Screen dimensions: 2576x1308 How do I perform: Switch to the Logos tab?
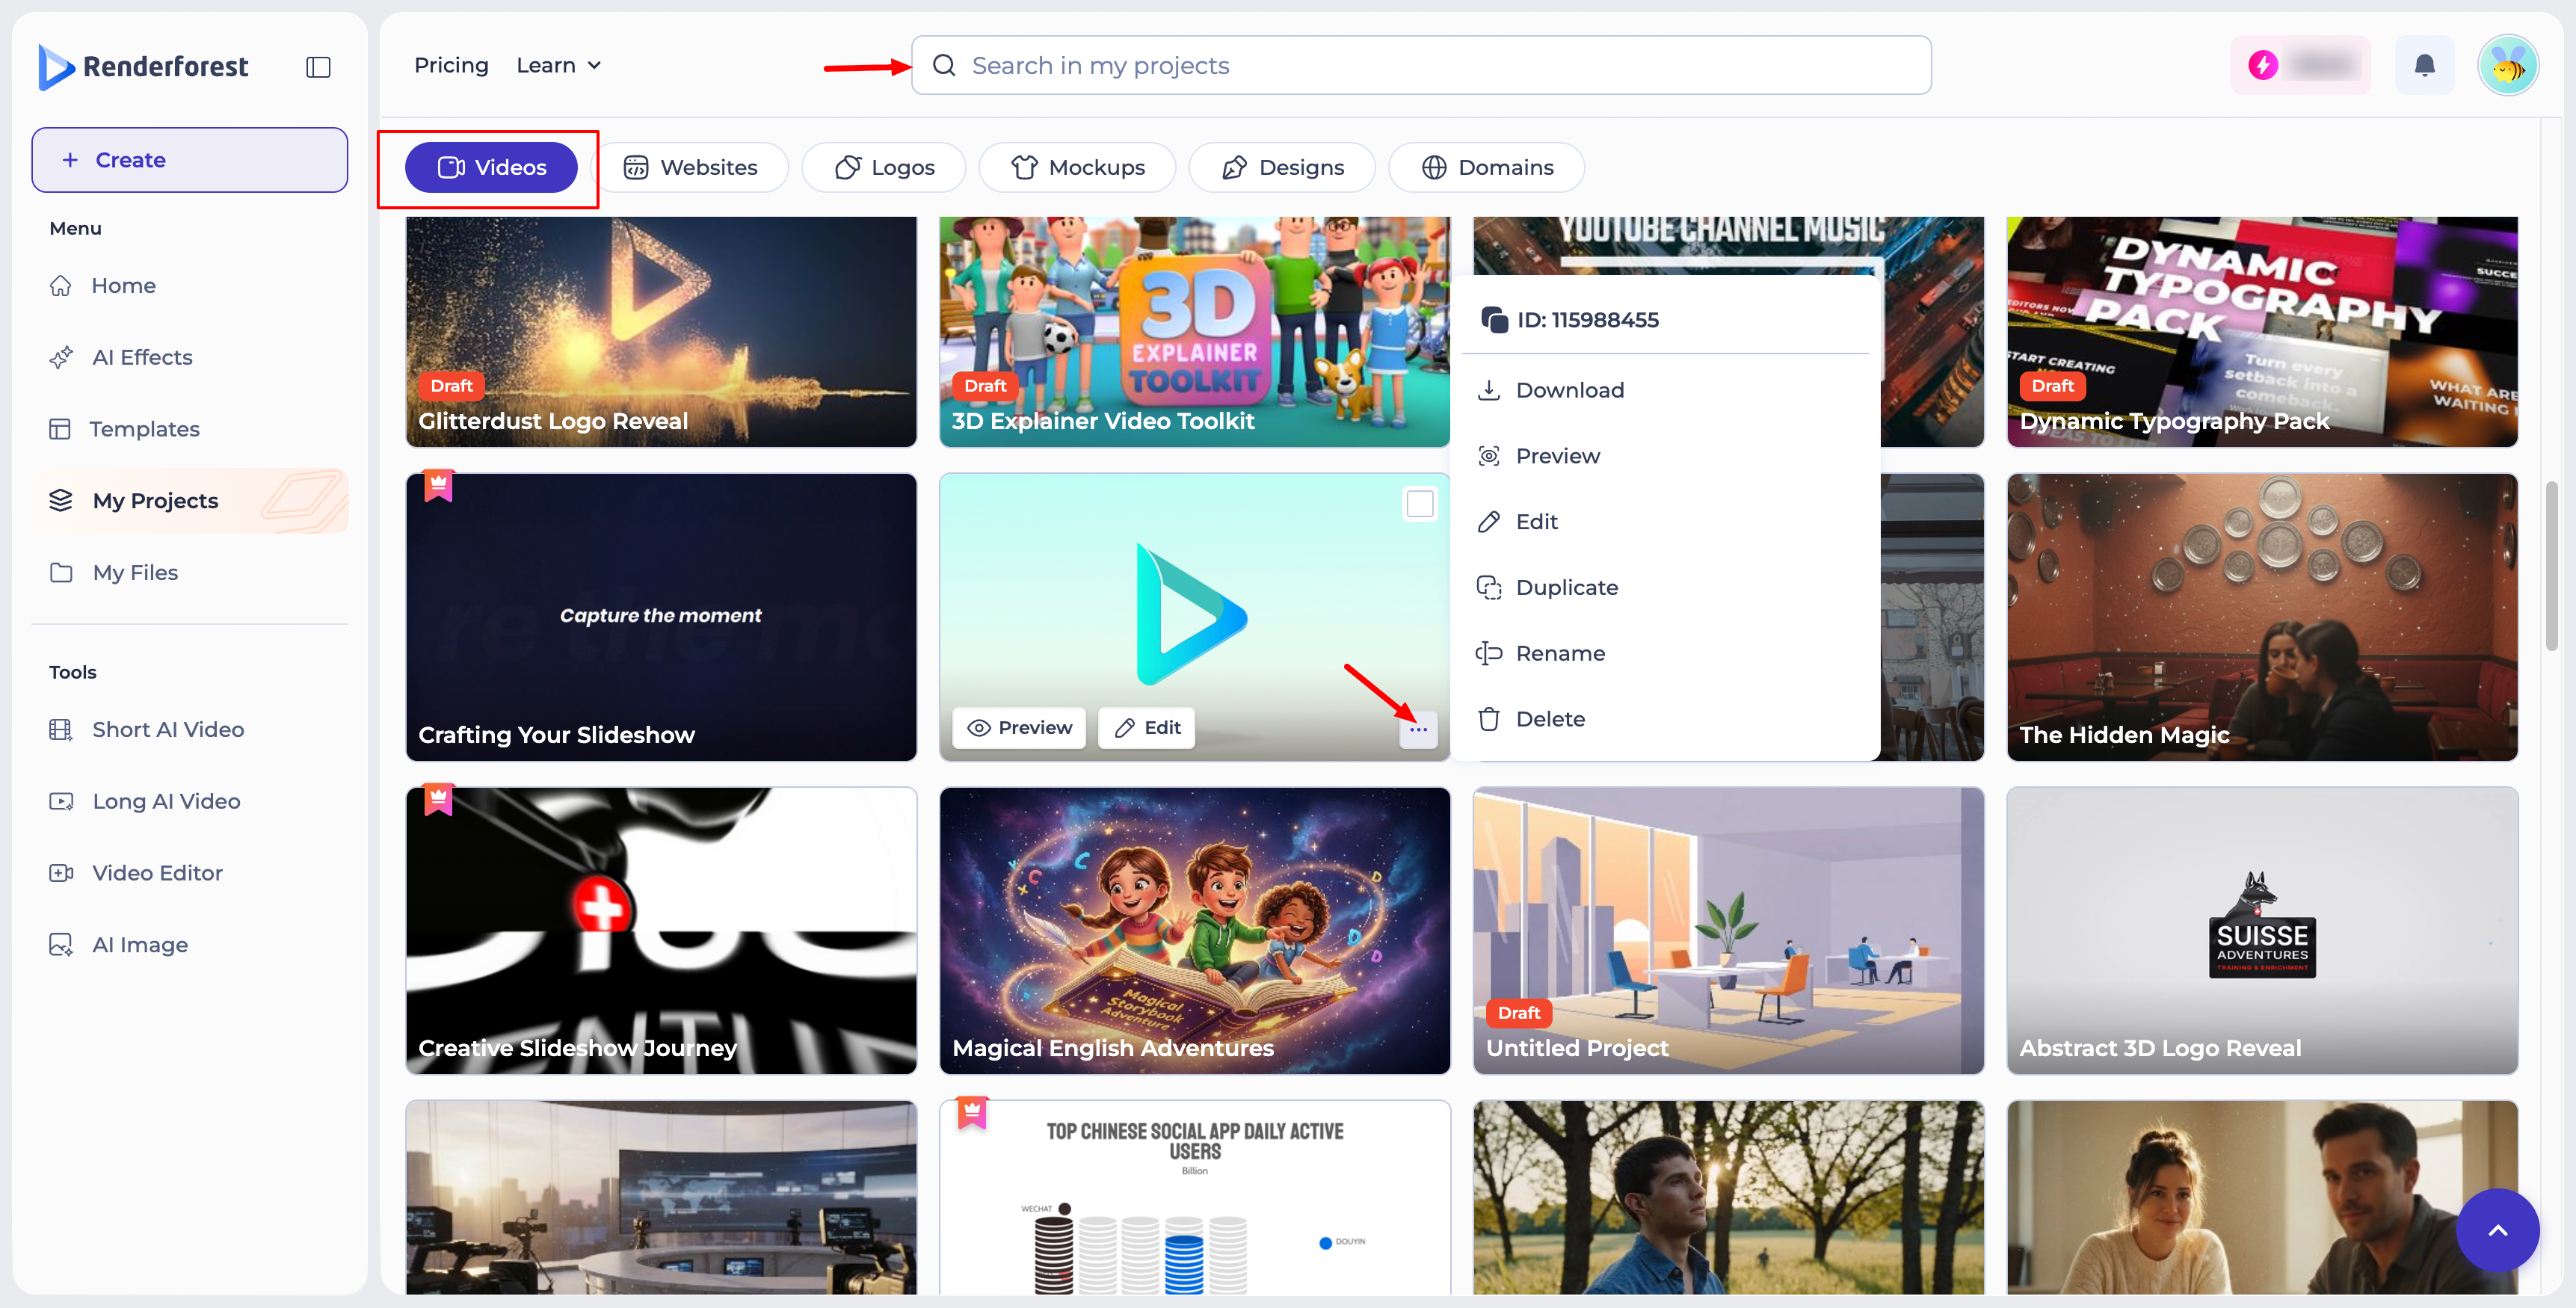pyautogui.click(x=884, y=167)
